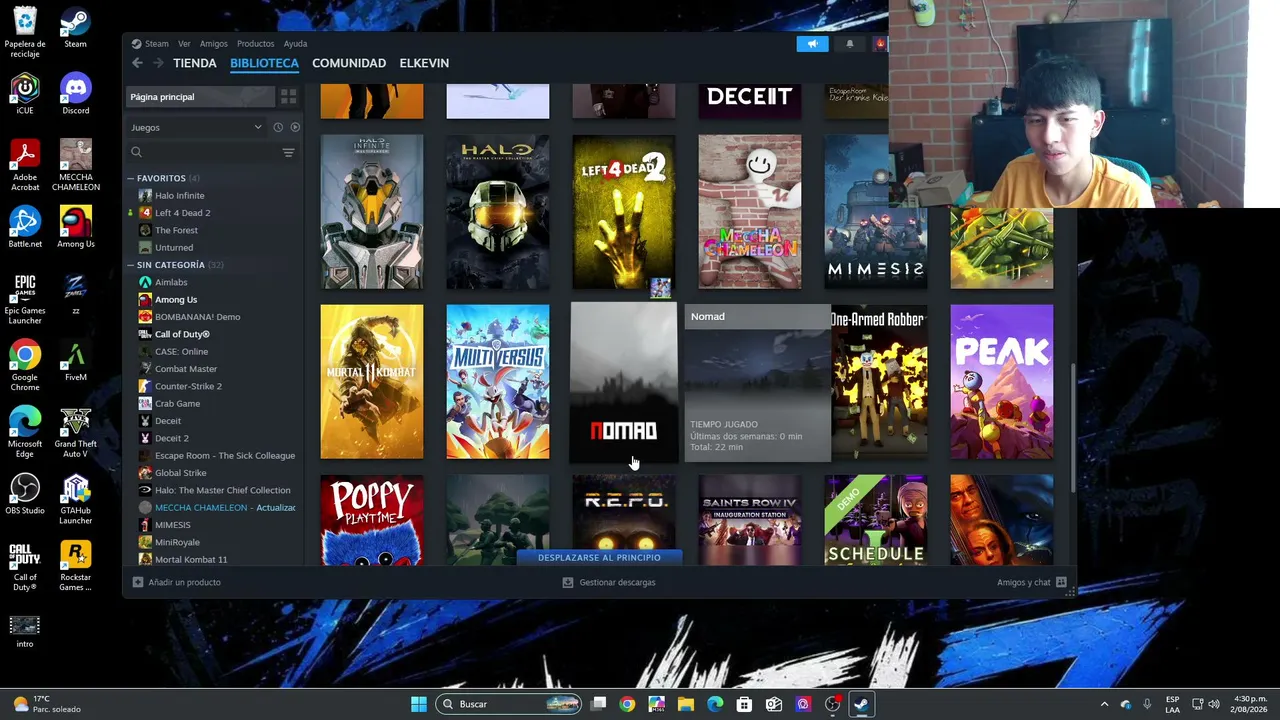Click Añadir un producto
This screenshot has height=720, width=1280.
pyautogui.click(x=177, y=582)
